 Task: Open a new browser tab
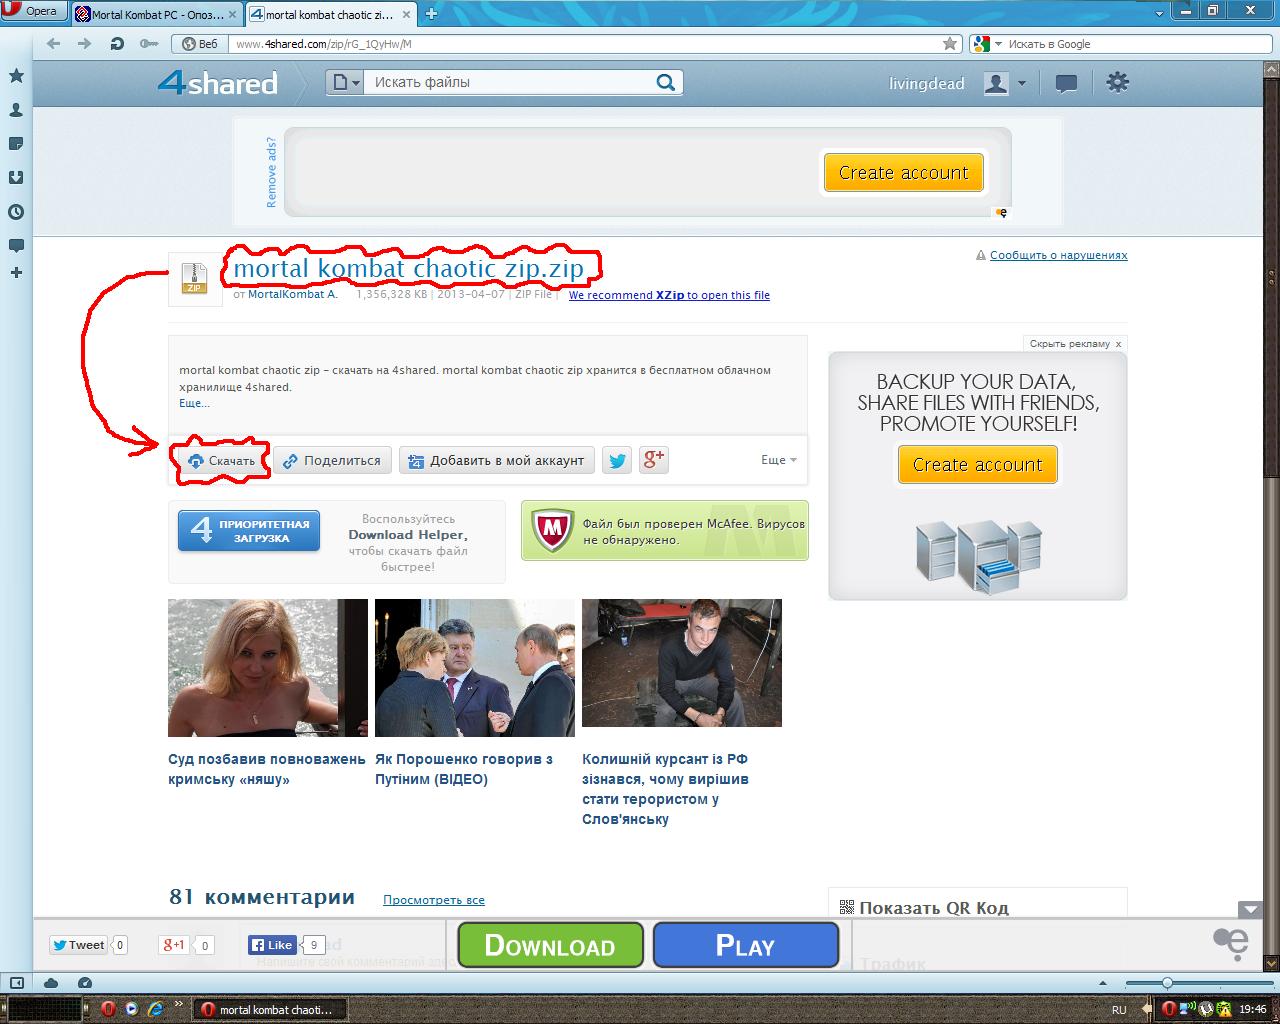pos(432,14)
